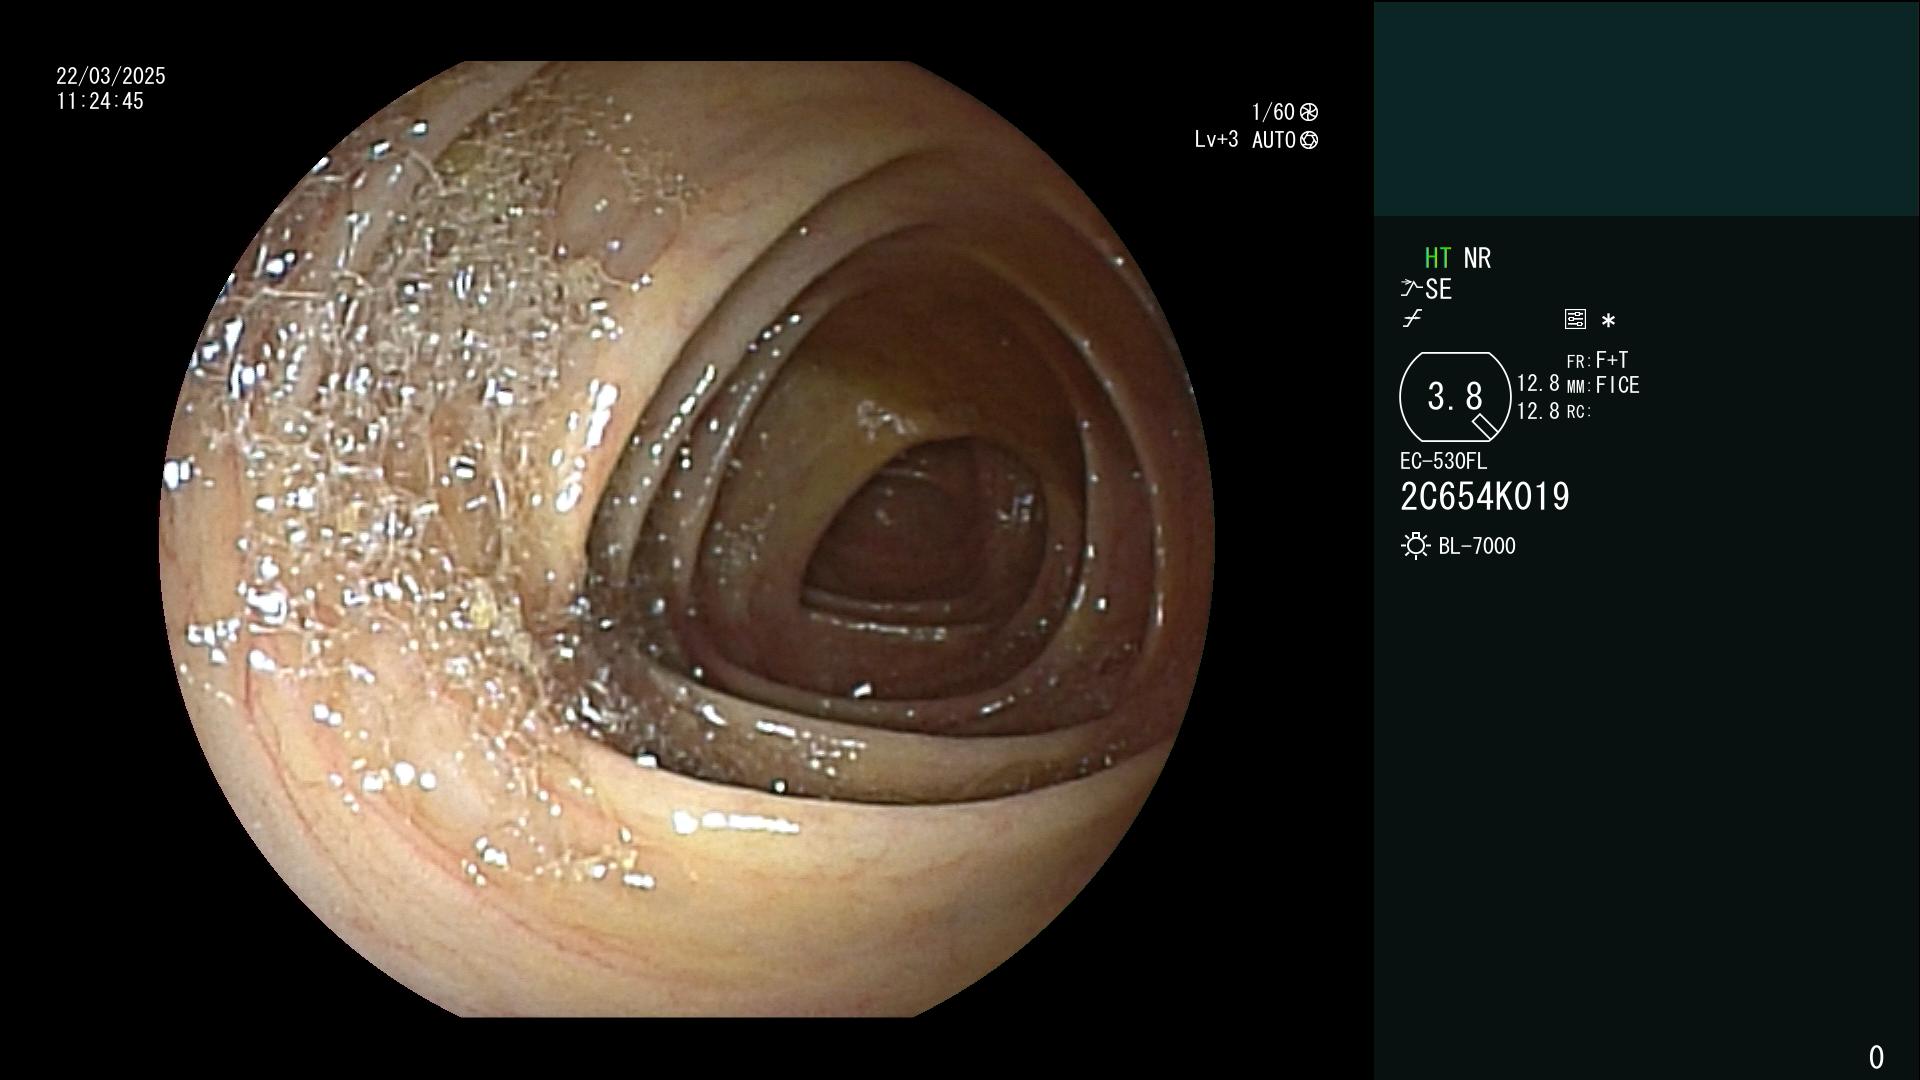Click the time 11:24:45
Image resolution: width=1920 pixels, height=1080 pixels.
[x=100, y=101]
